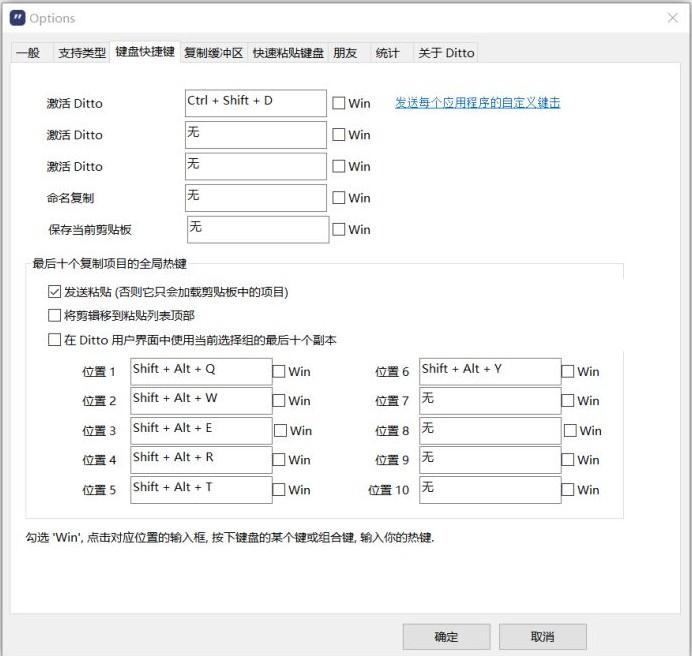Screen dimensions: 692x656
Task: Check Win box for 位置 8
Action: (x=570, y=430)
